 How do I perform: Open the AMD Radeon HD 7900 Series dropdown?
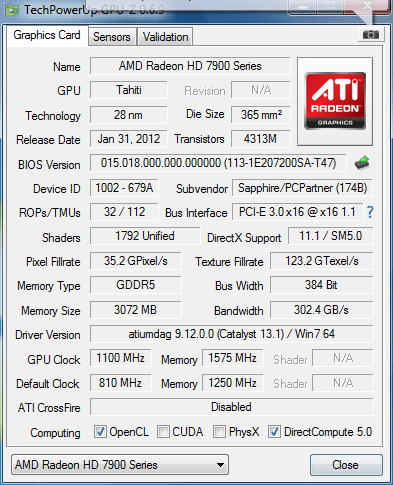120,465
